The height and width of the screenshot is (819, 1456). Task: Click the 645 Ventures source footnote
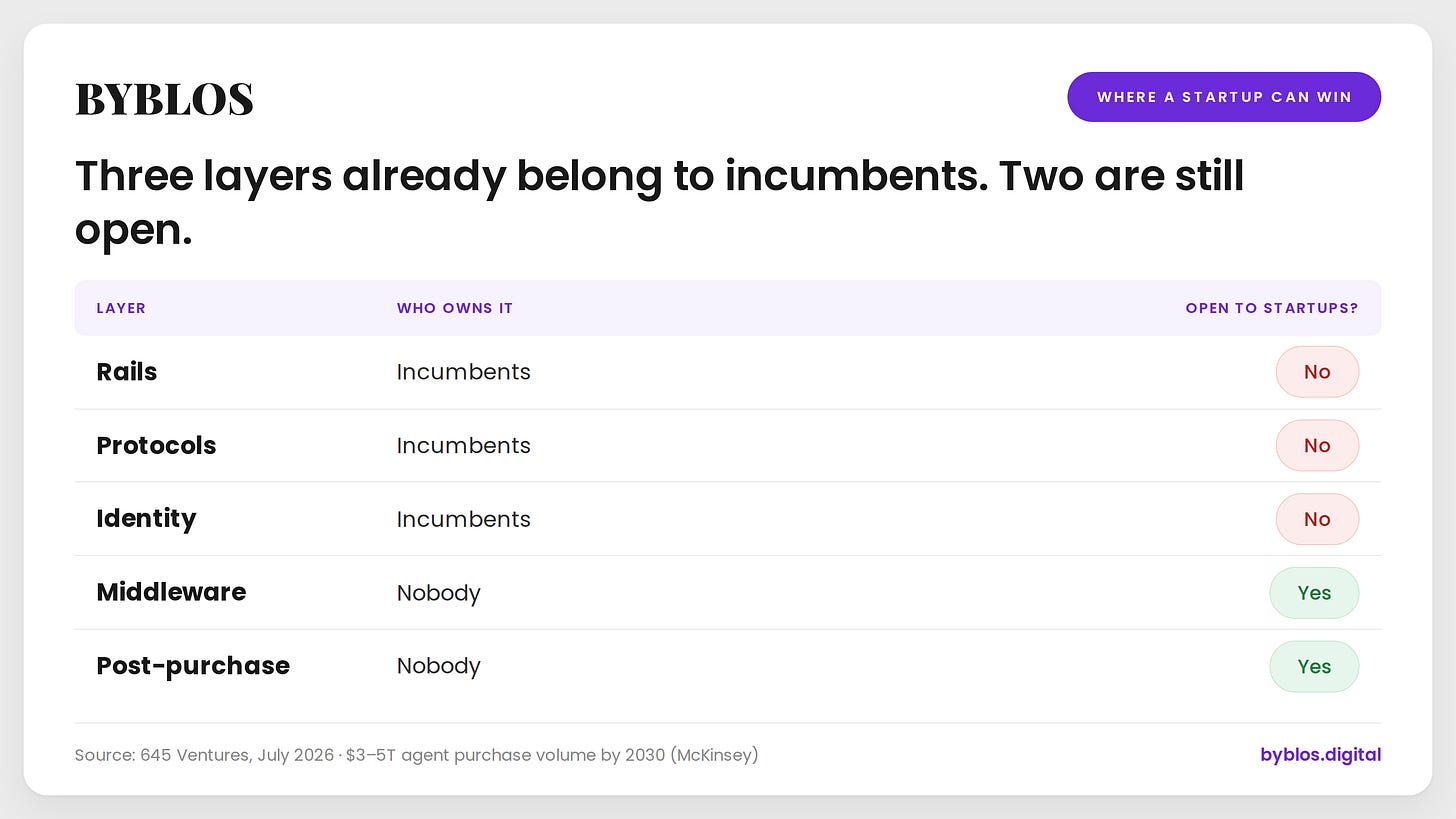pyautogui.click(x=417, y=755)
